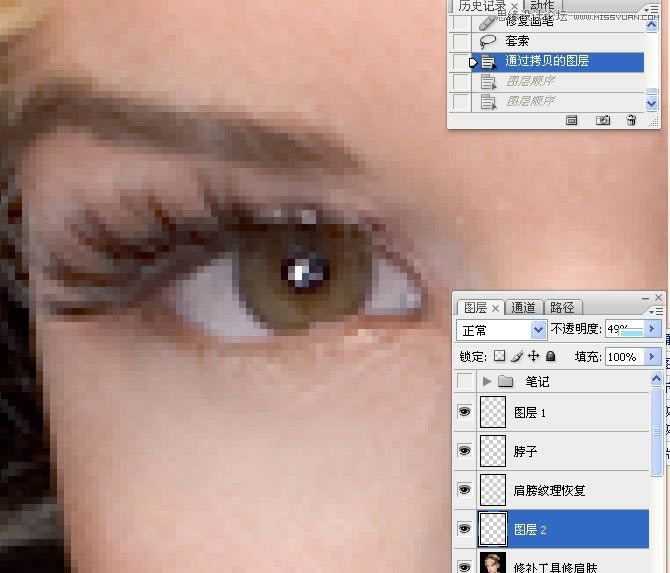Hide the 图层 1 layer with its eye icon

point(464,412)
